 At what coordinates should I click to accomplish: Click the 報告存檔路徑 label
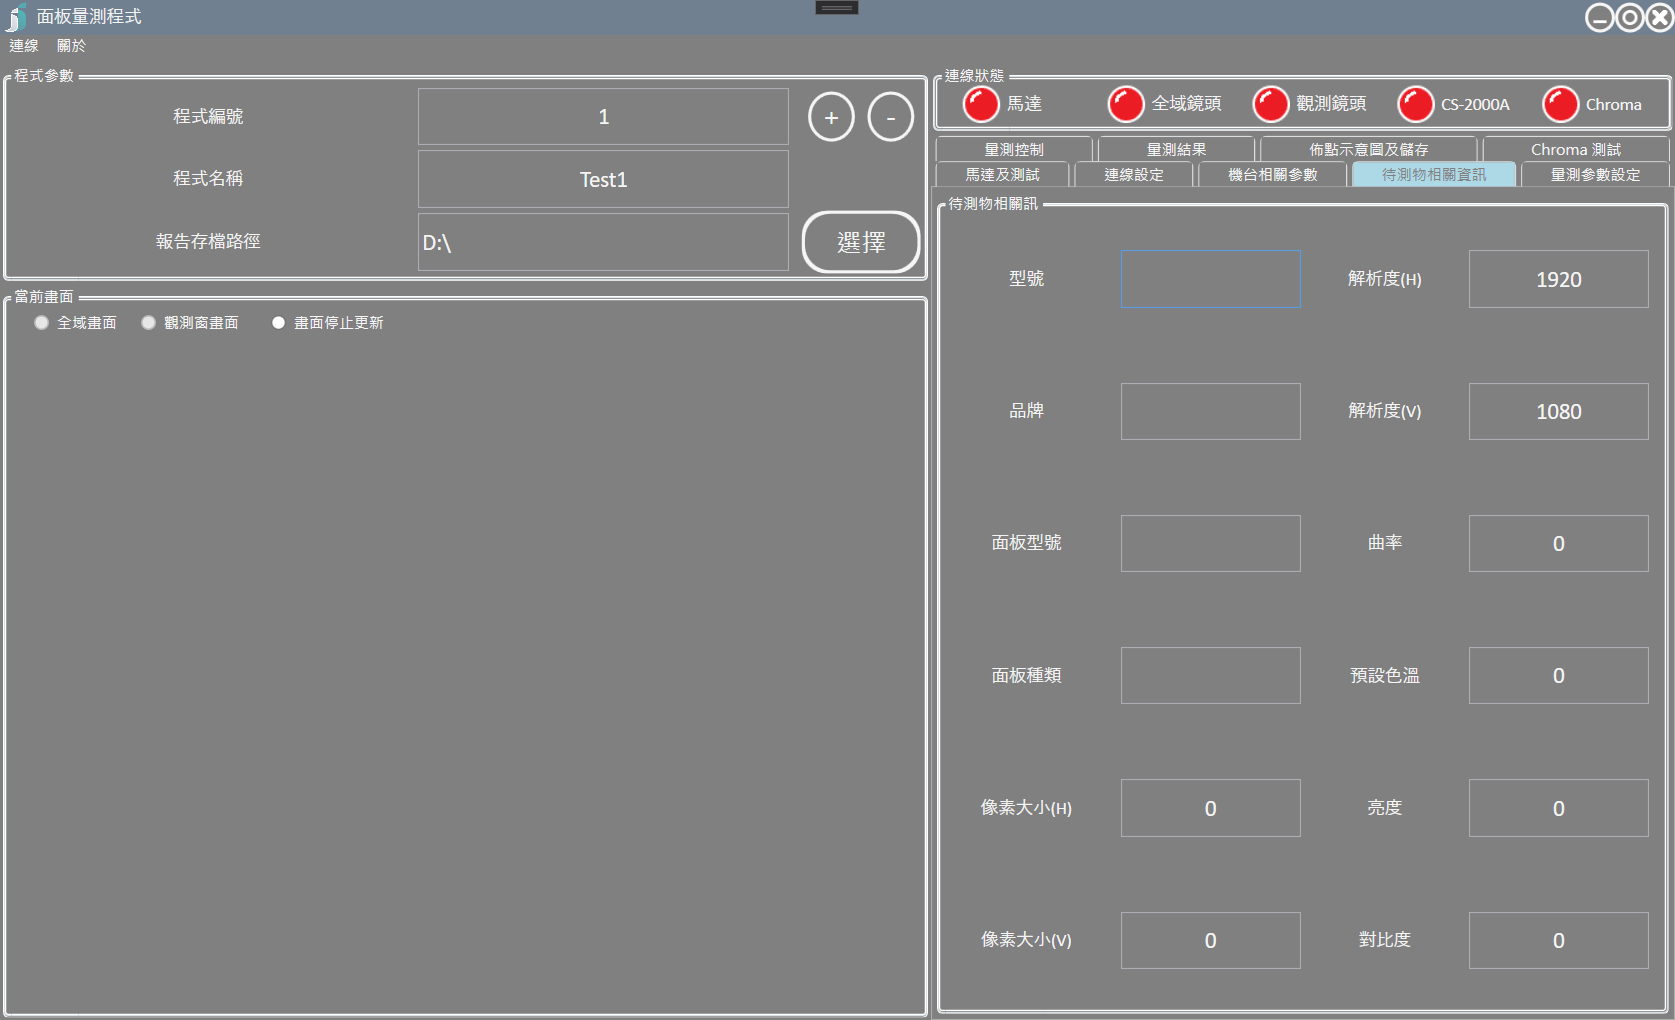[208, 241]
